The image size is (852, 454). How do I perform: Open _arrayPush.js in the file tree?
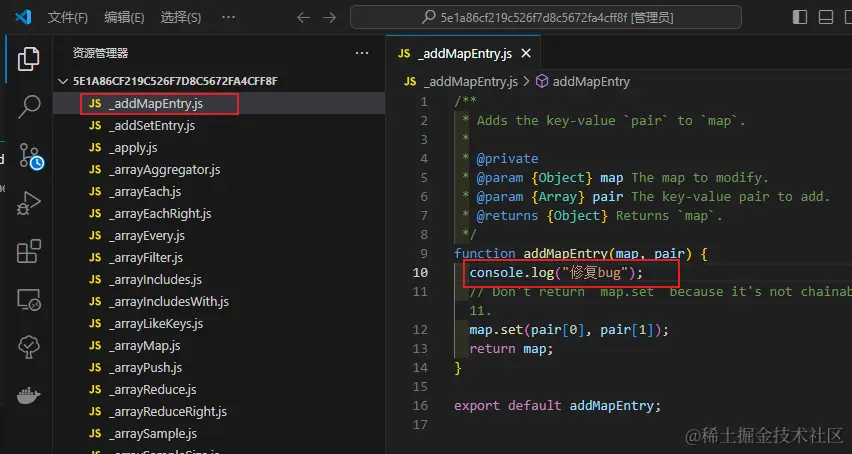[219, 367]
